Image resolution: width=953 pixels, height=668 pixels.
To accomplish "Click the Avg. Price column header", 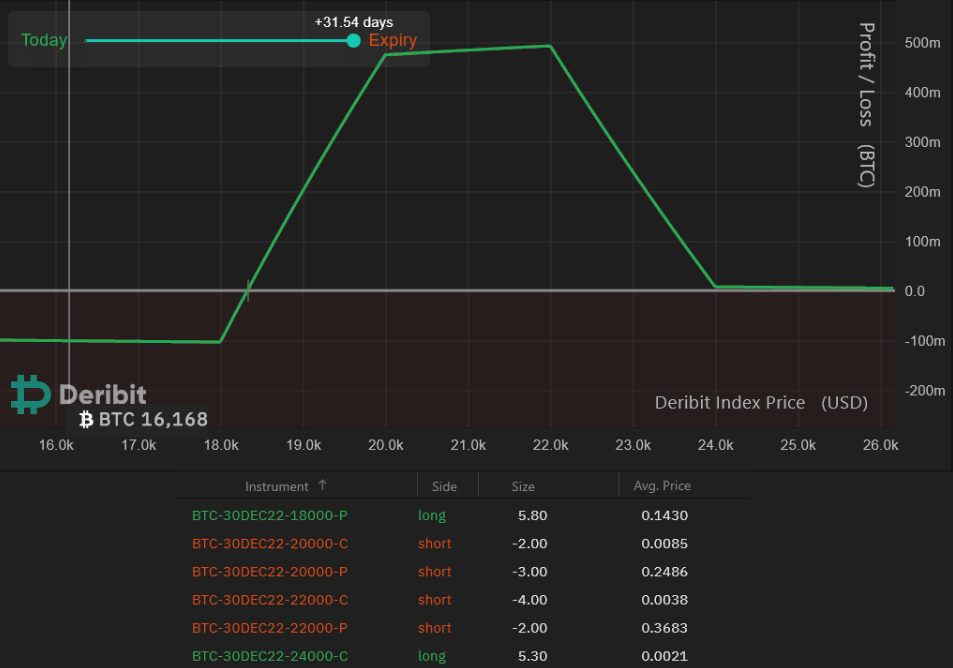I will pyautogui.click(x=662, y=486).
